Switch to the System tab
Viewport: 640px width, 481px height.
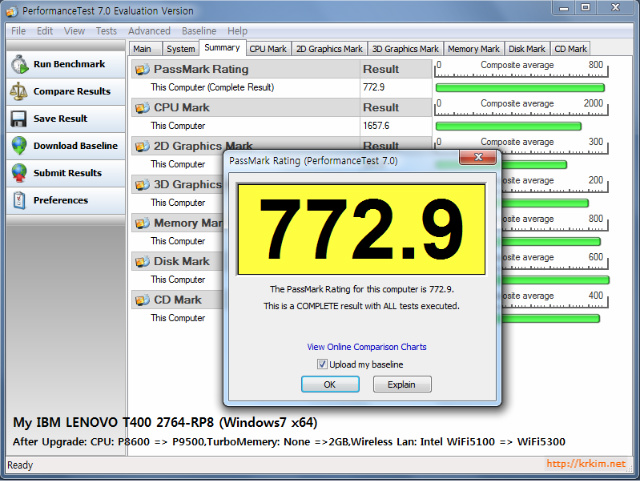[180, 49]
